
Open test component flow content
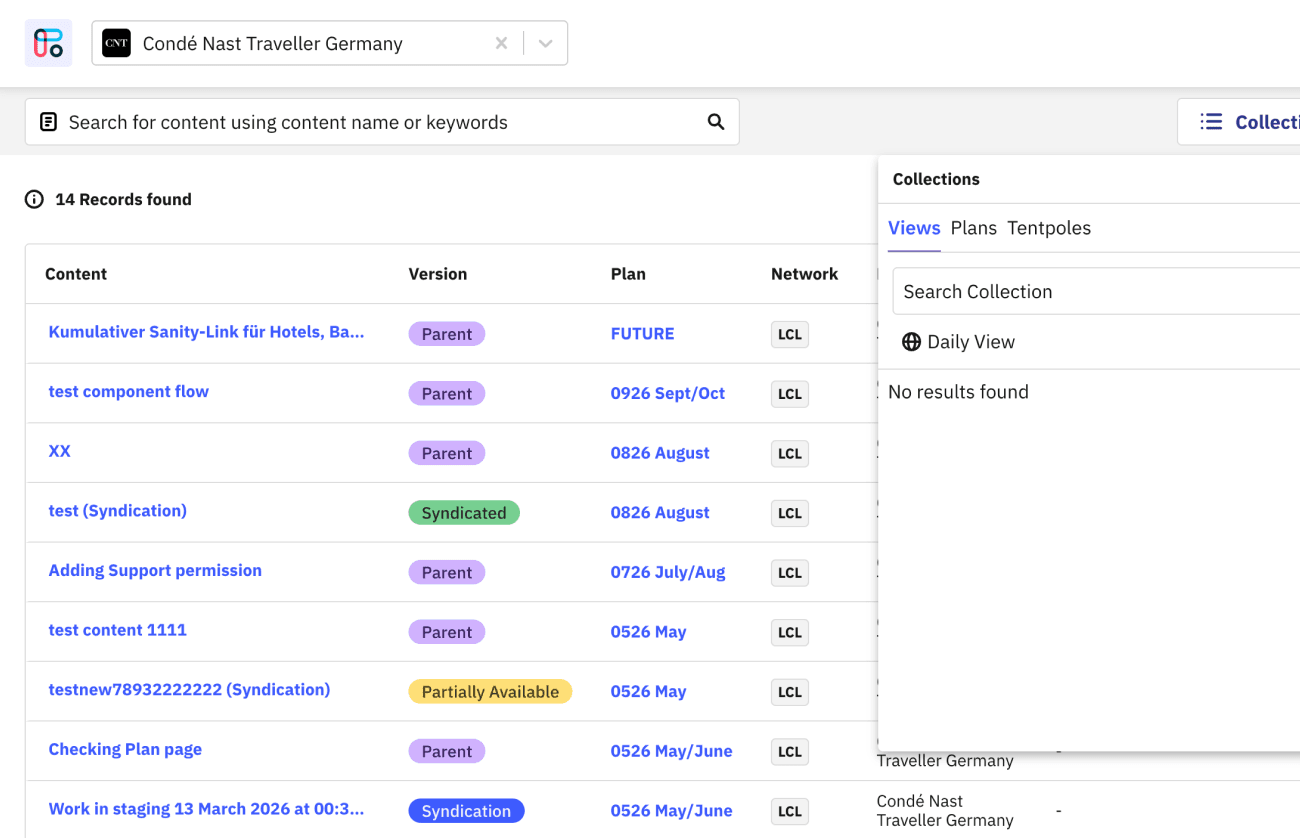coord(128,391)
